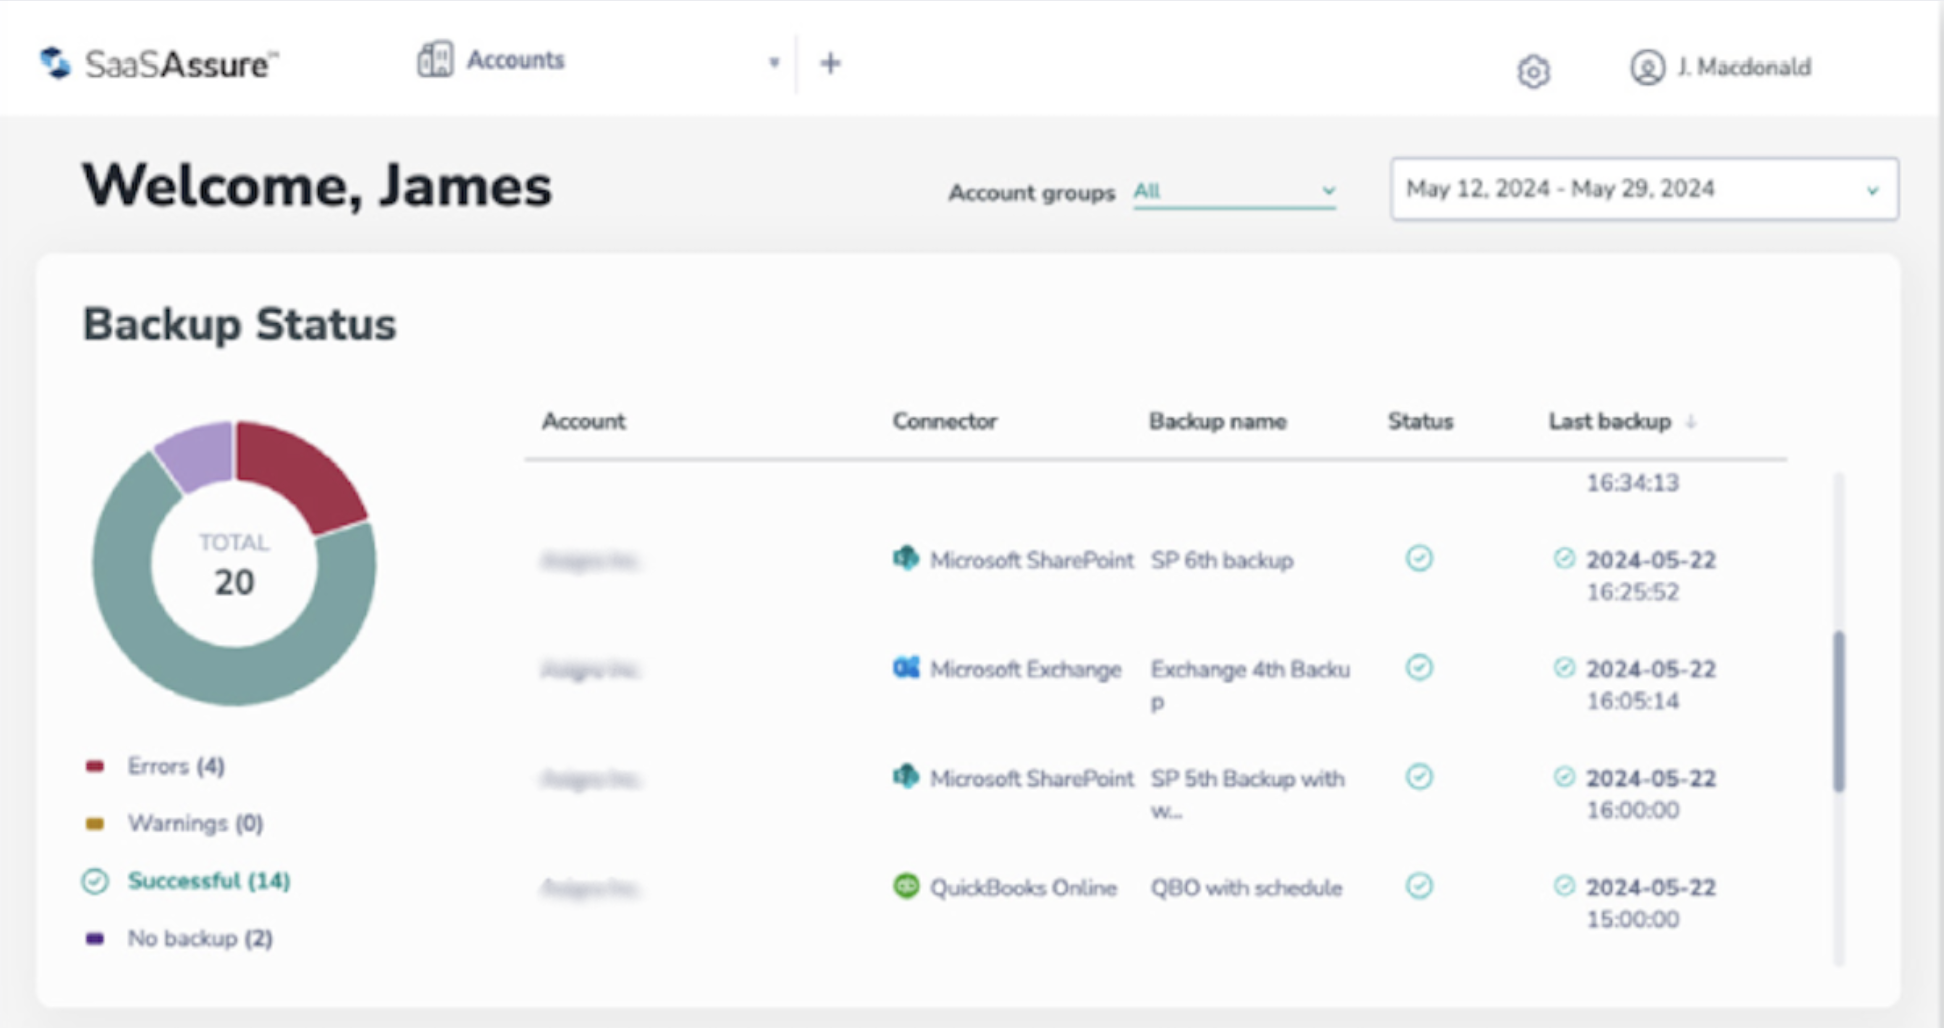Click success status icon for SP 5th Backup
The height and width of the screenshot is (1028, 1944).
pyautogui.click(x=1419, y=776)
